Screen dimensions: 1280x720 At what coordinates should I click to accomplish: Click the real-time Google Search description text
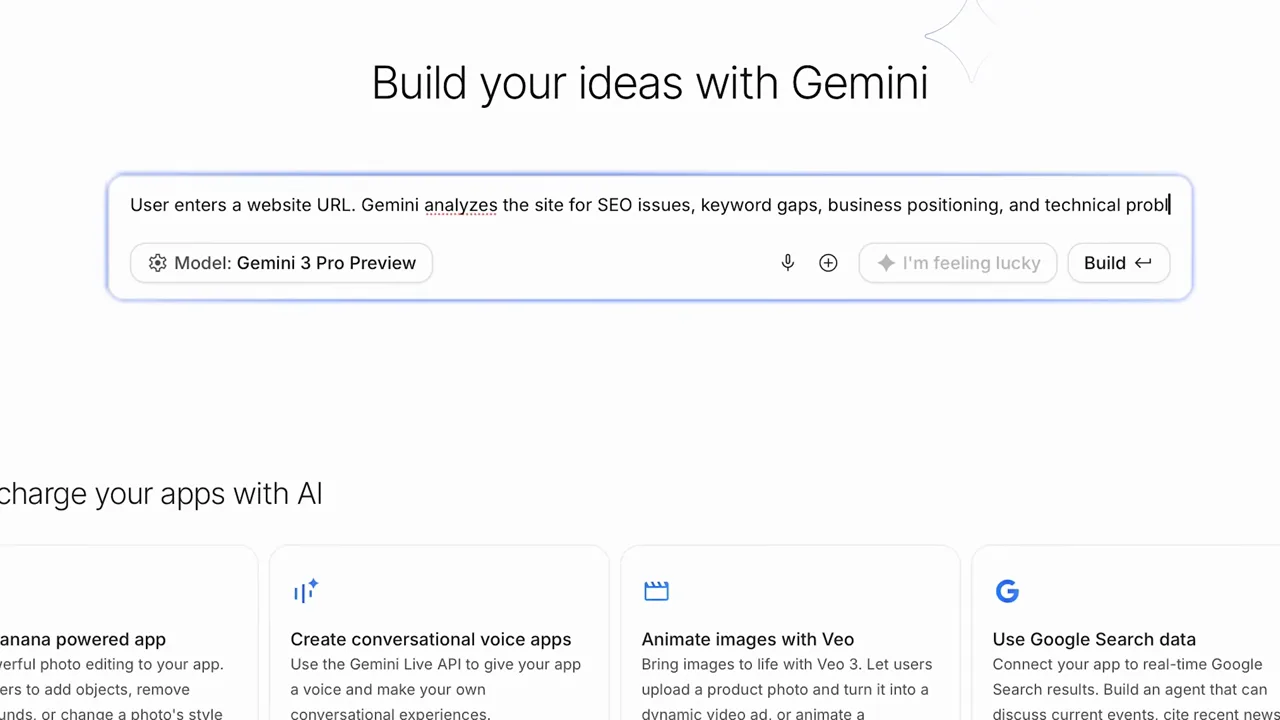click(x=1136, y=689)
